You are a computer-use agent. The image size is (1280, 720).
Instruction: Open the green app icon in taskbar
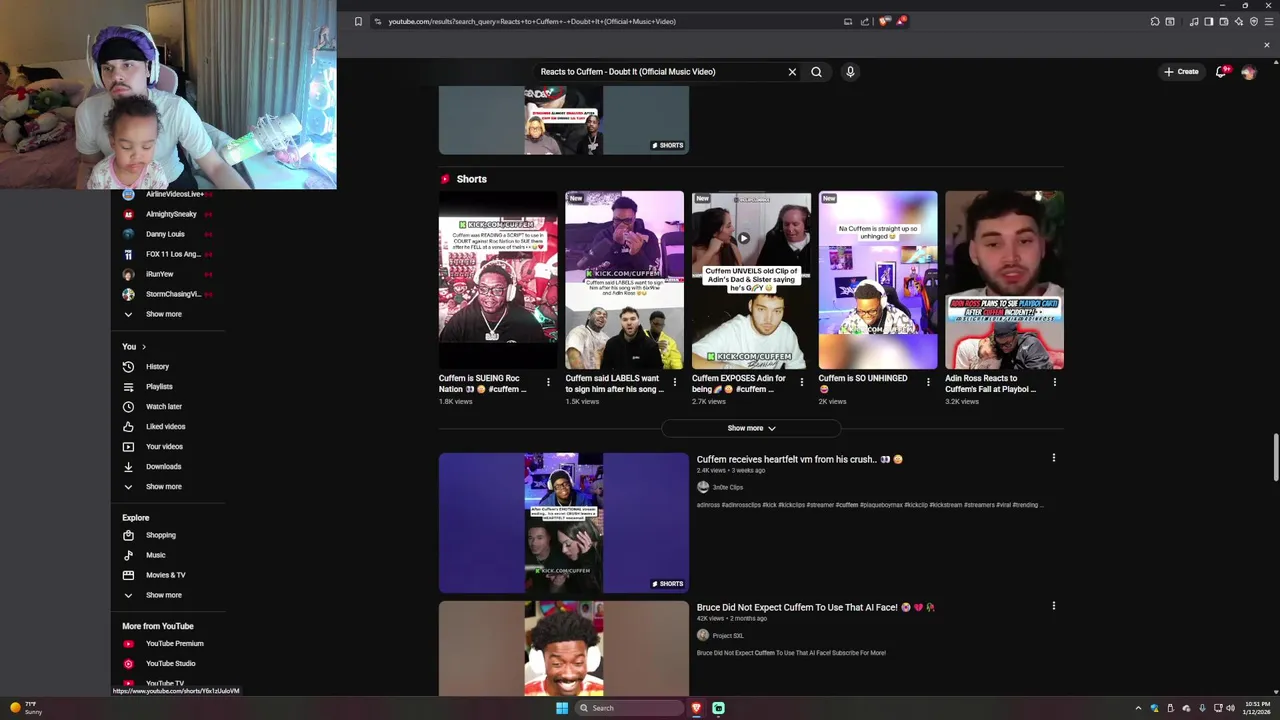[x=718, y=708]
